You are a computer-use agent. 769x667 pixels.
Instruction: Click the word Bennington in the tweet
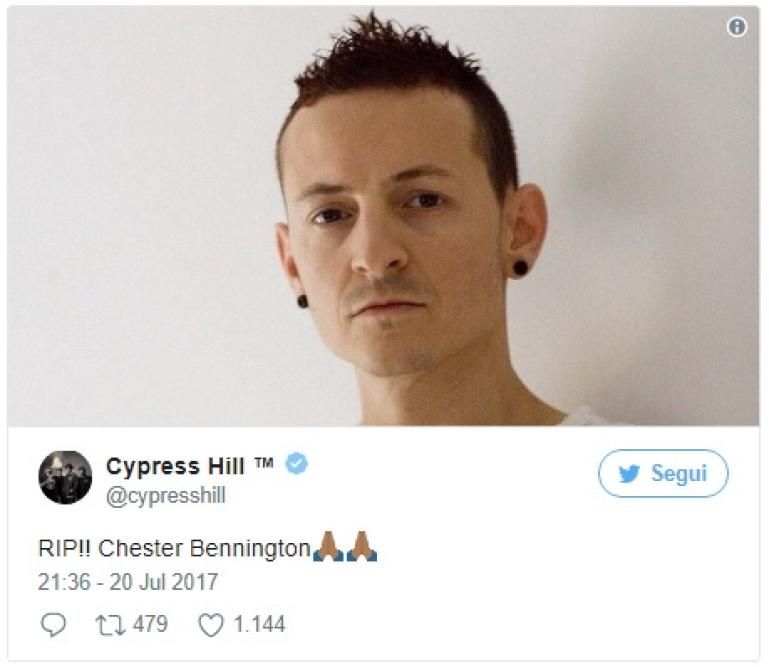point(250,549)
